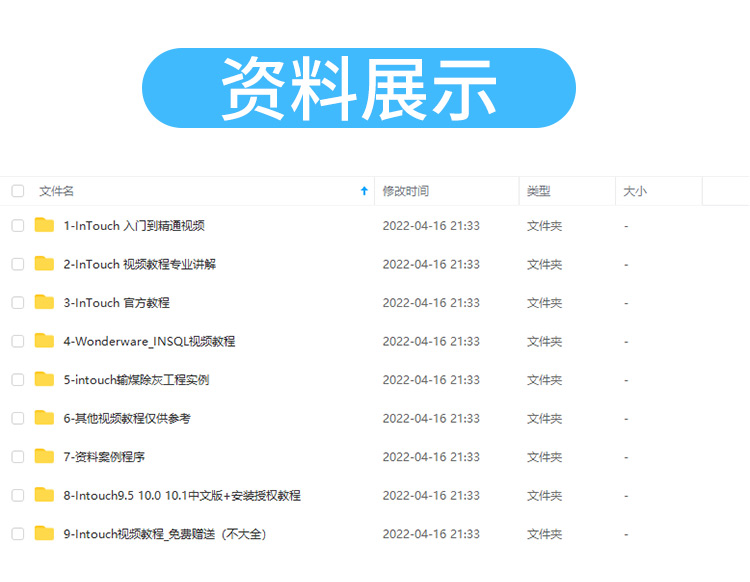
Task: Click folder icon of 8-Intouch9.5 中文版 row
Action: coord(44,494)
